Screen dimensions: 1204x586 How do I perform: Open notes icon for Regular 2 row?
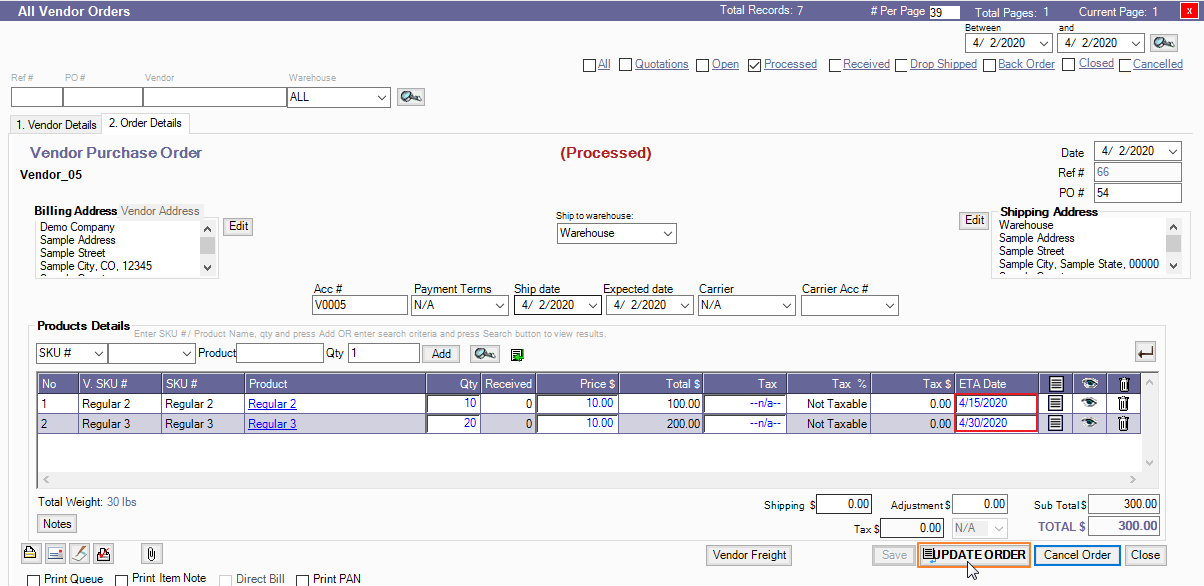pyautogui.click(x=1055, y=404)
